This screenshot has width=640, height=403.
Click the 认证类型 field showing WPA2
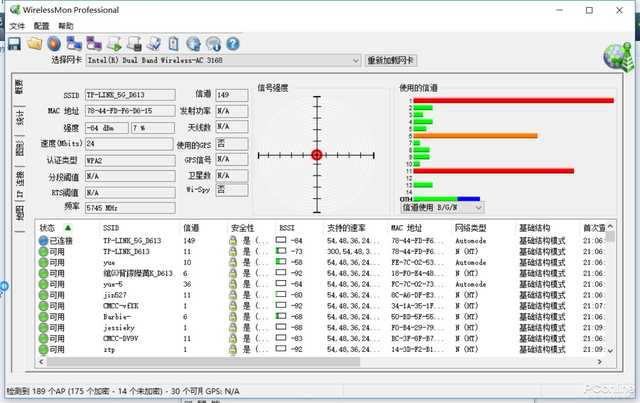point(130,160)
